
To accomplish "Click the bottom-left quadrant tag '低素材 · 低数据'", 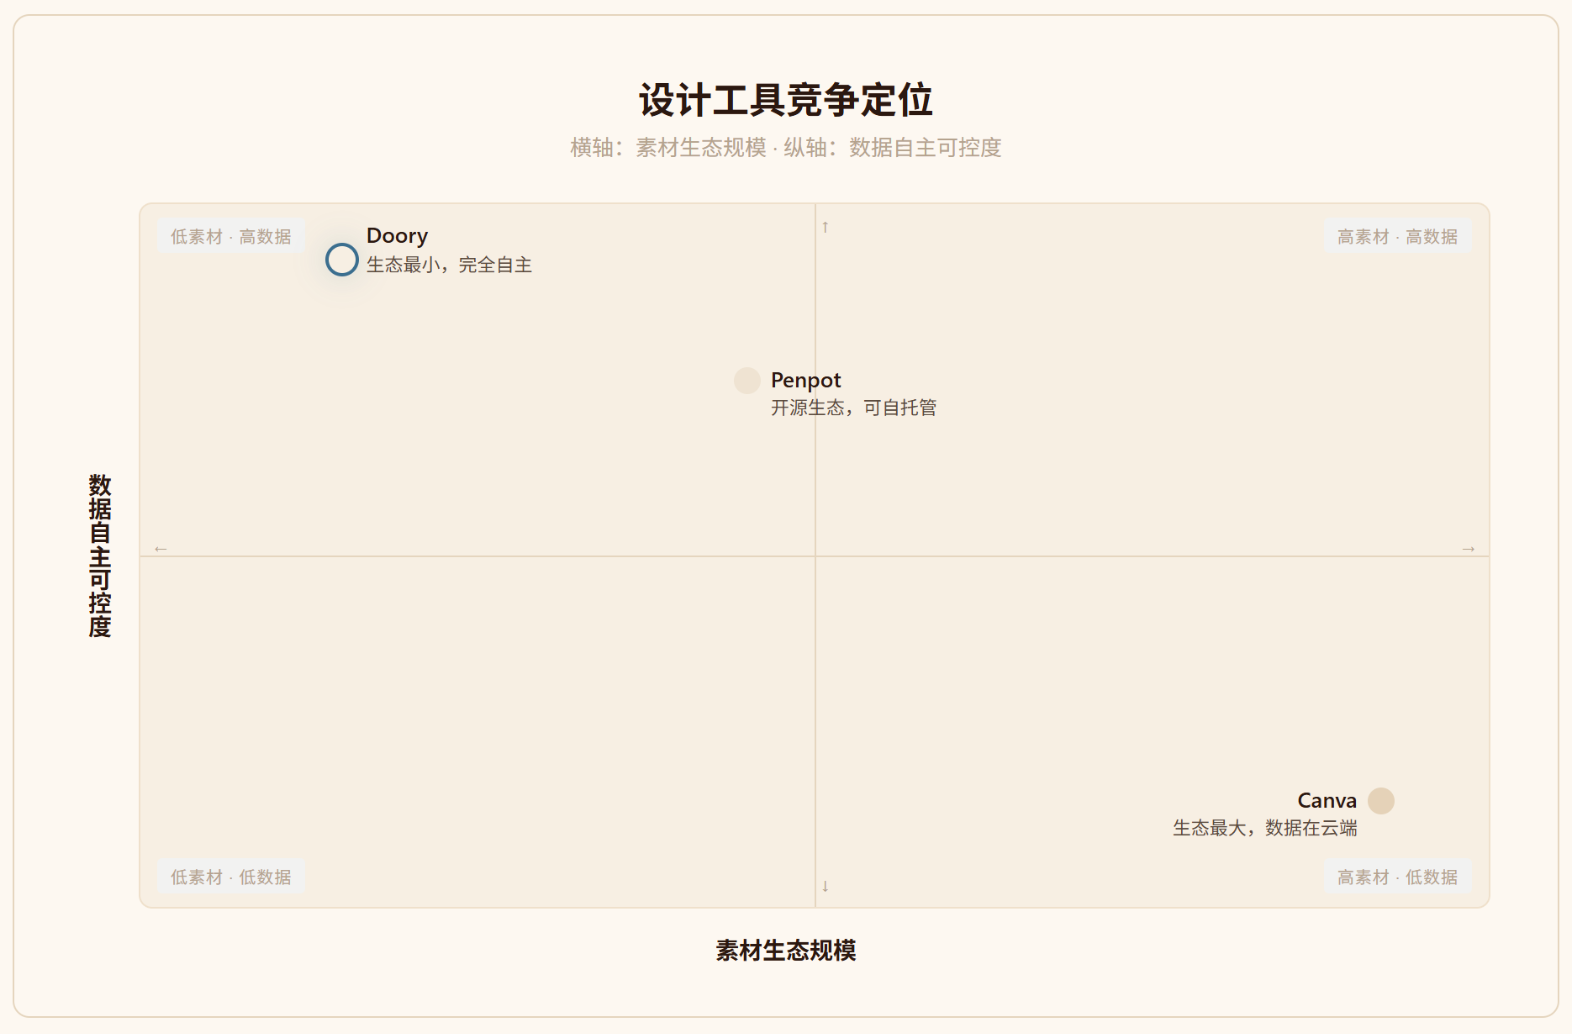I will point(231,877).
